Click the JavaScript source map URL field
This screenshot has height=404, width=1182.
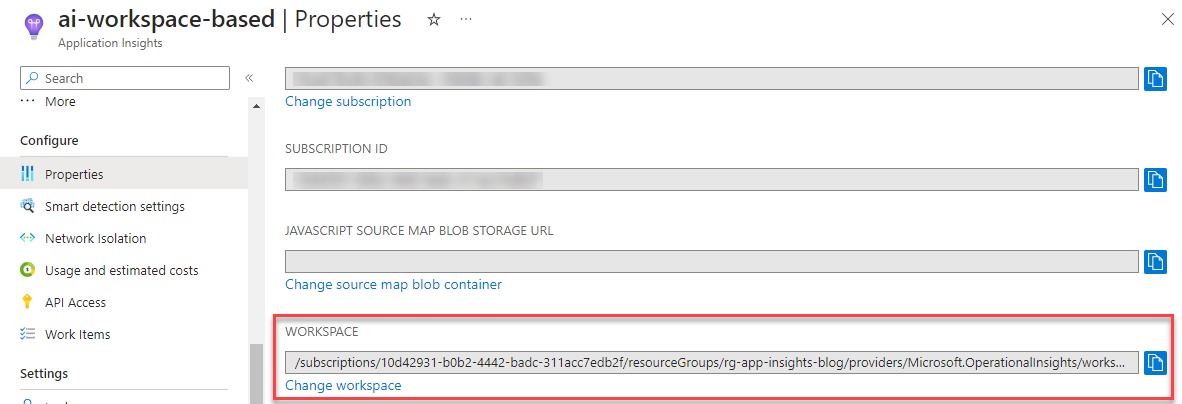712,262
